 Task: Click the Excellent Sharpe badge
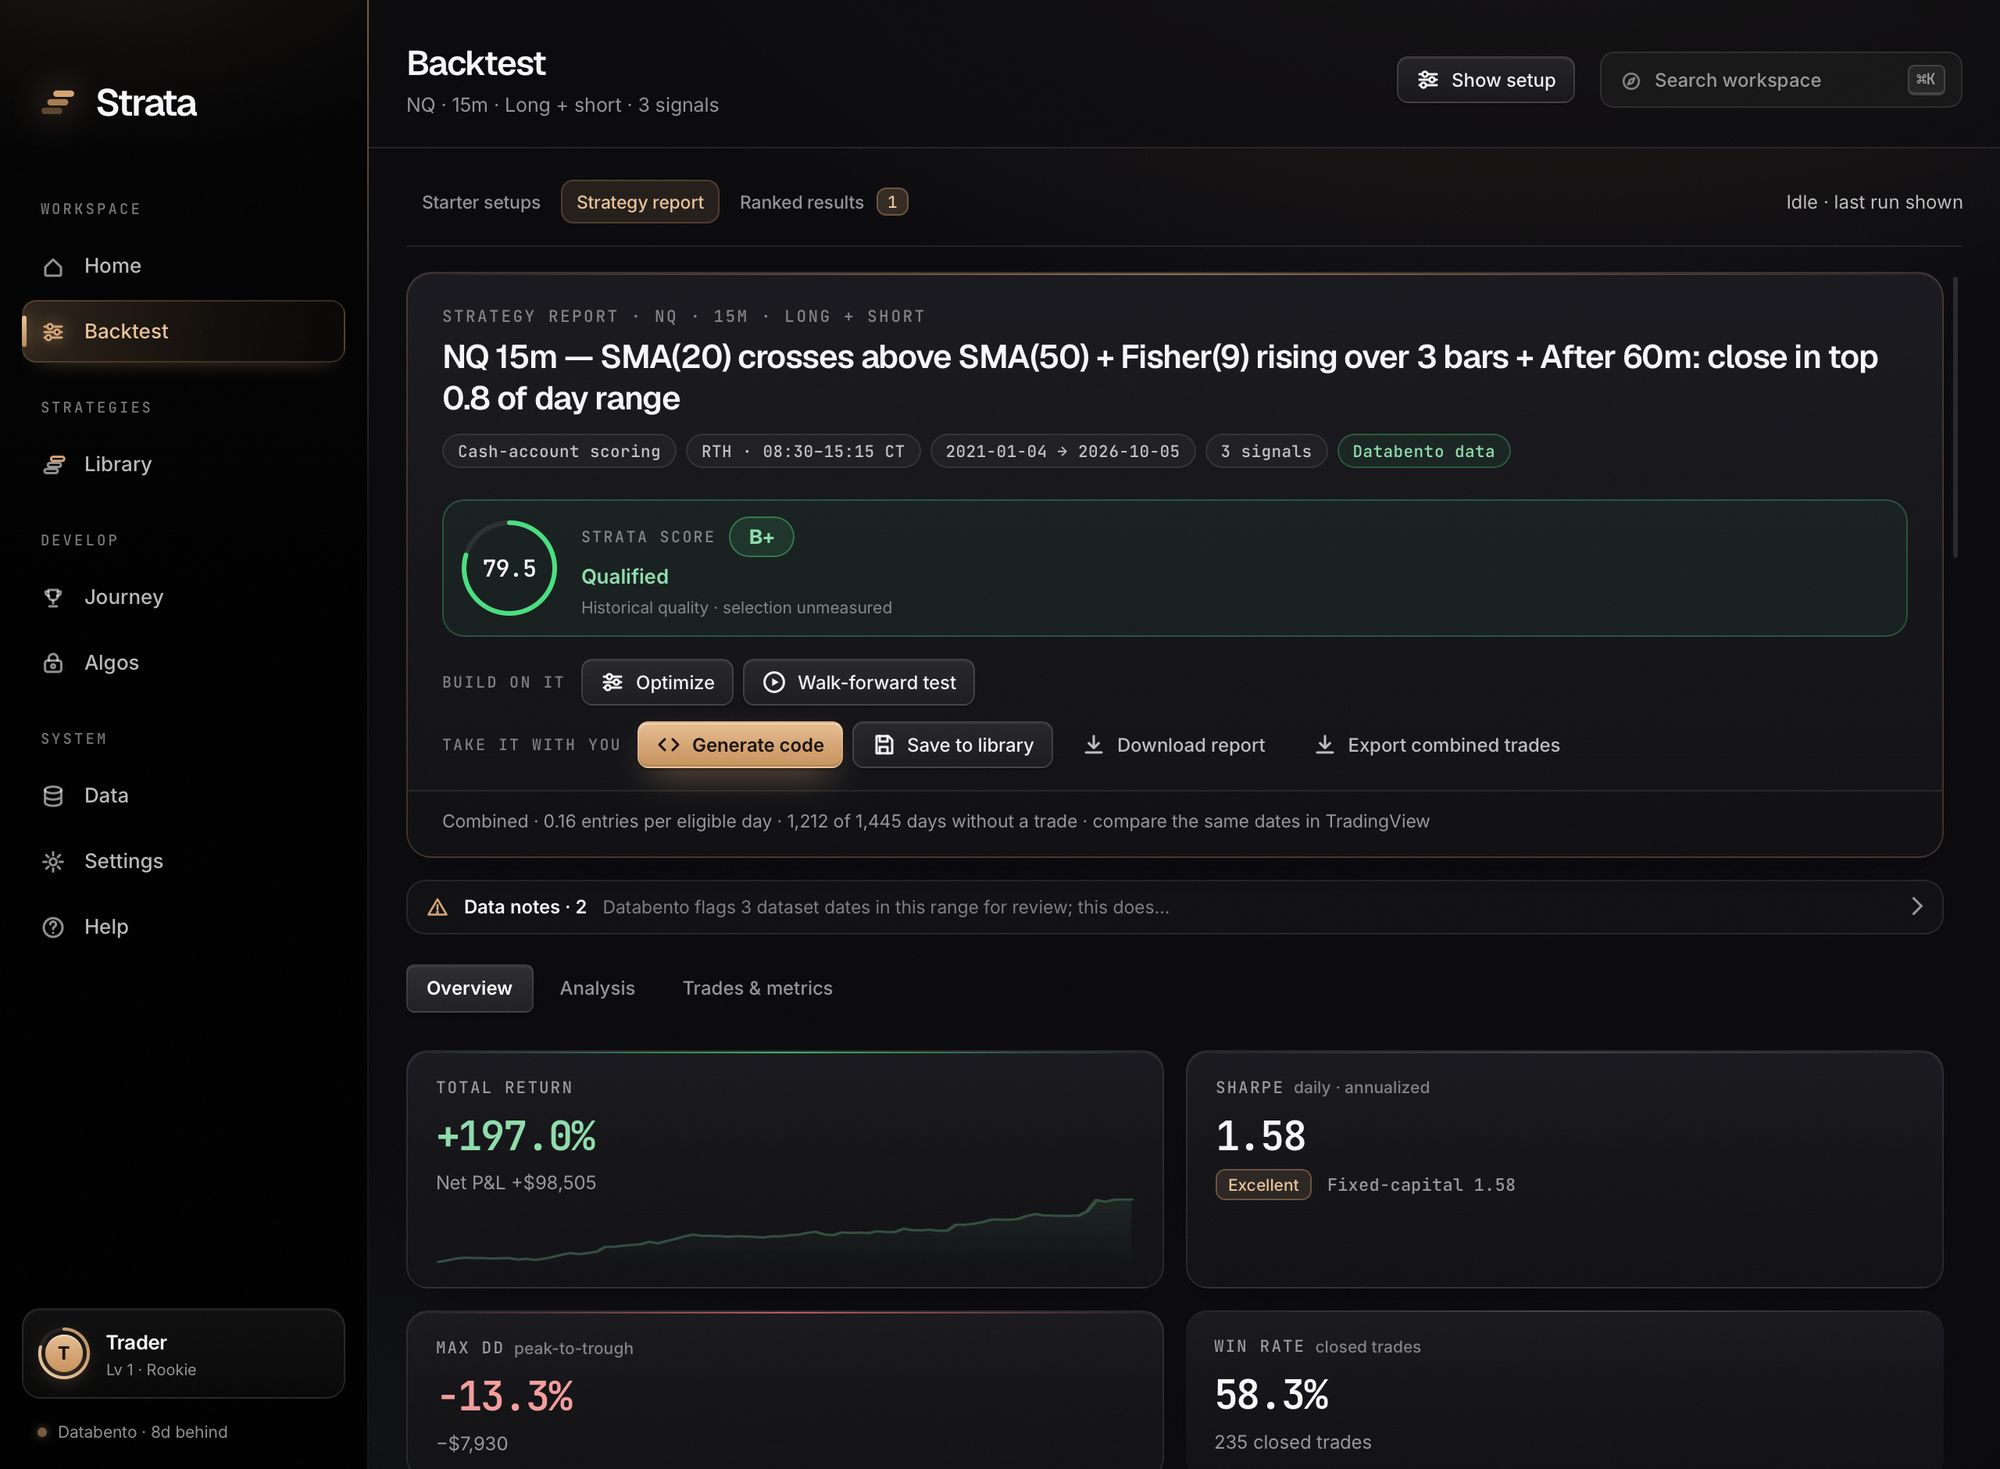click(x=1263, y=1185)
